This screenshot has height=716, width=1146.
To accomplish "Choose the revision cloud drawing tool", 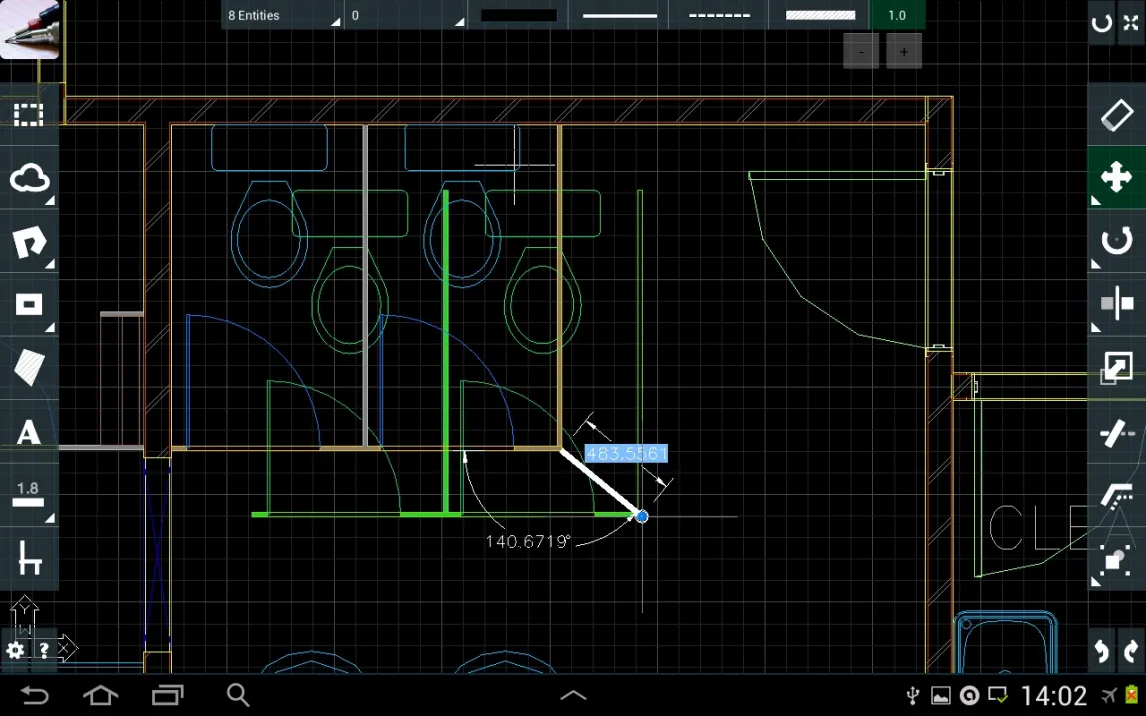I will click(29, 179).
